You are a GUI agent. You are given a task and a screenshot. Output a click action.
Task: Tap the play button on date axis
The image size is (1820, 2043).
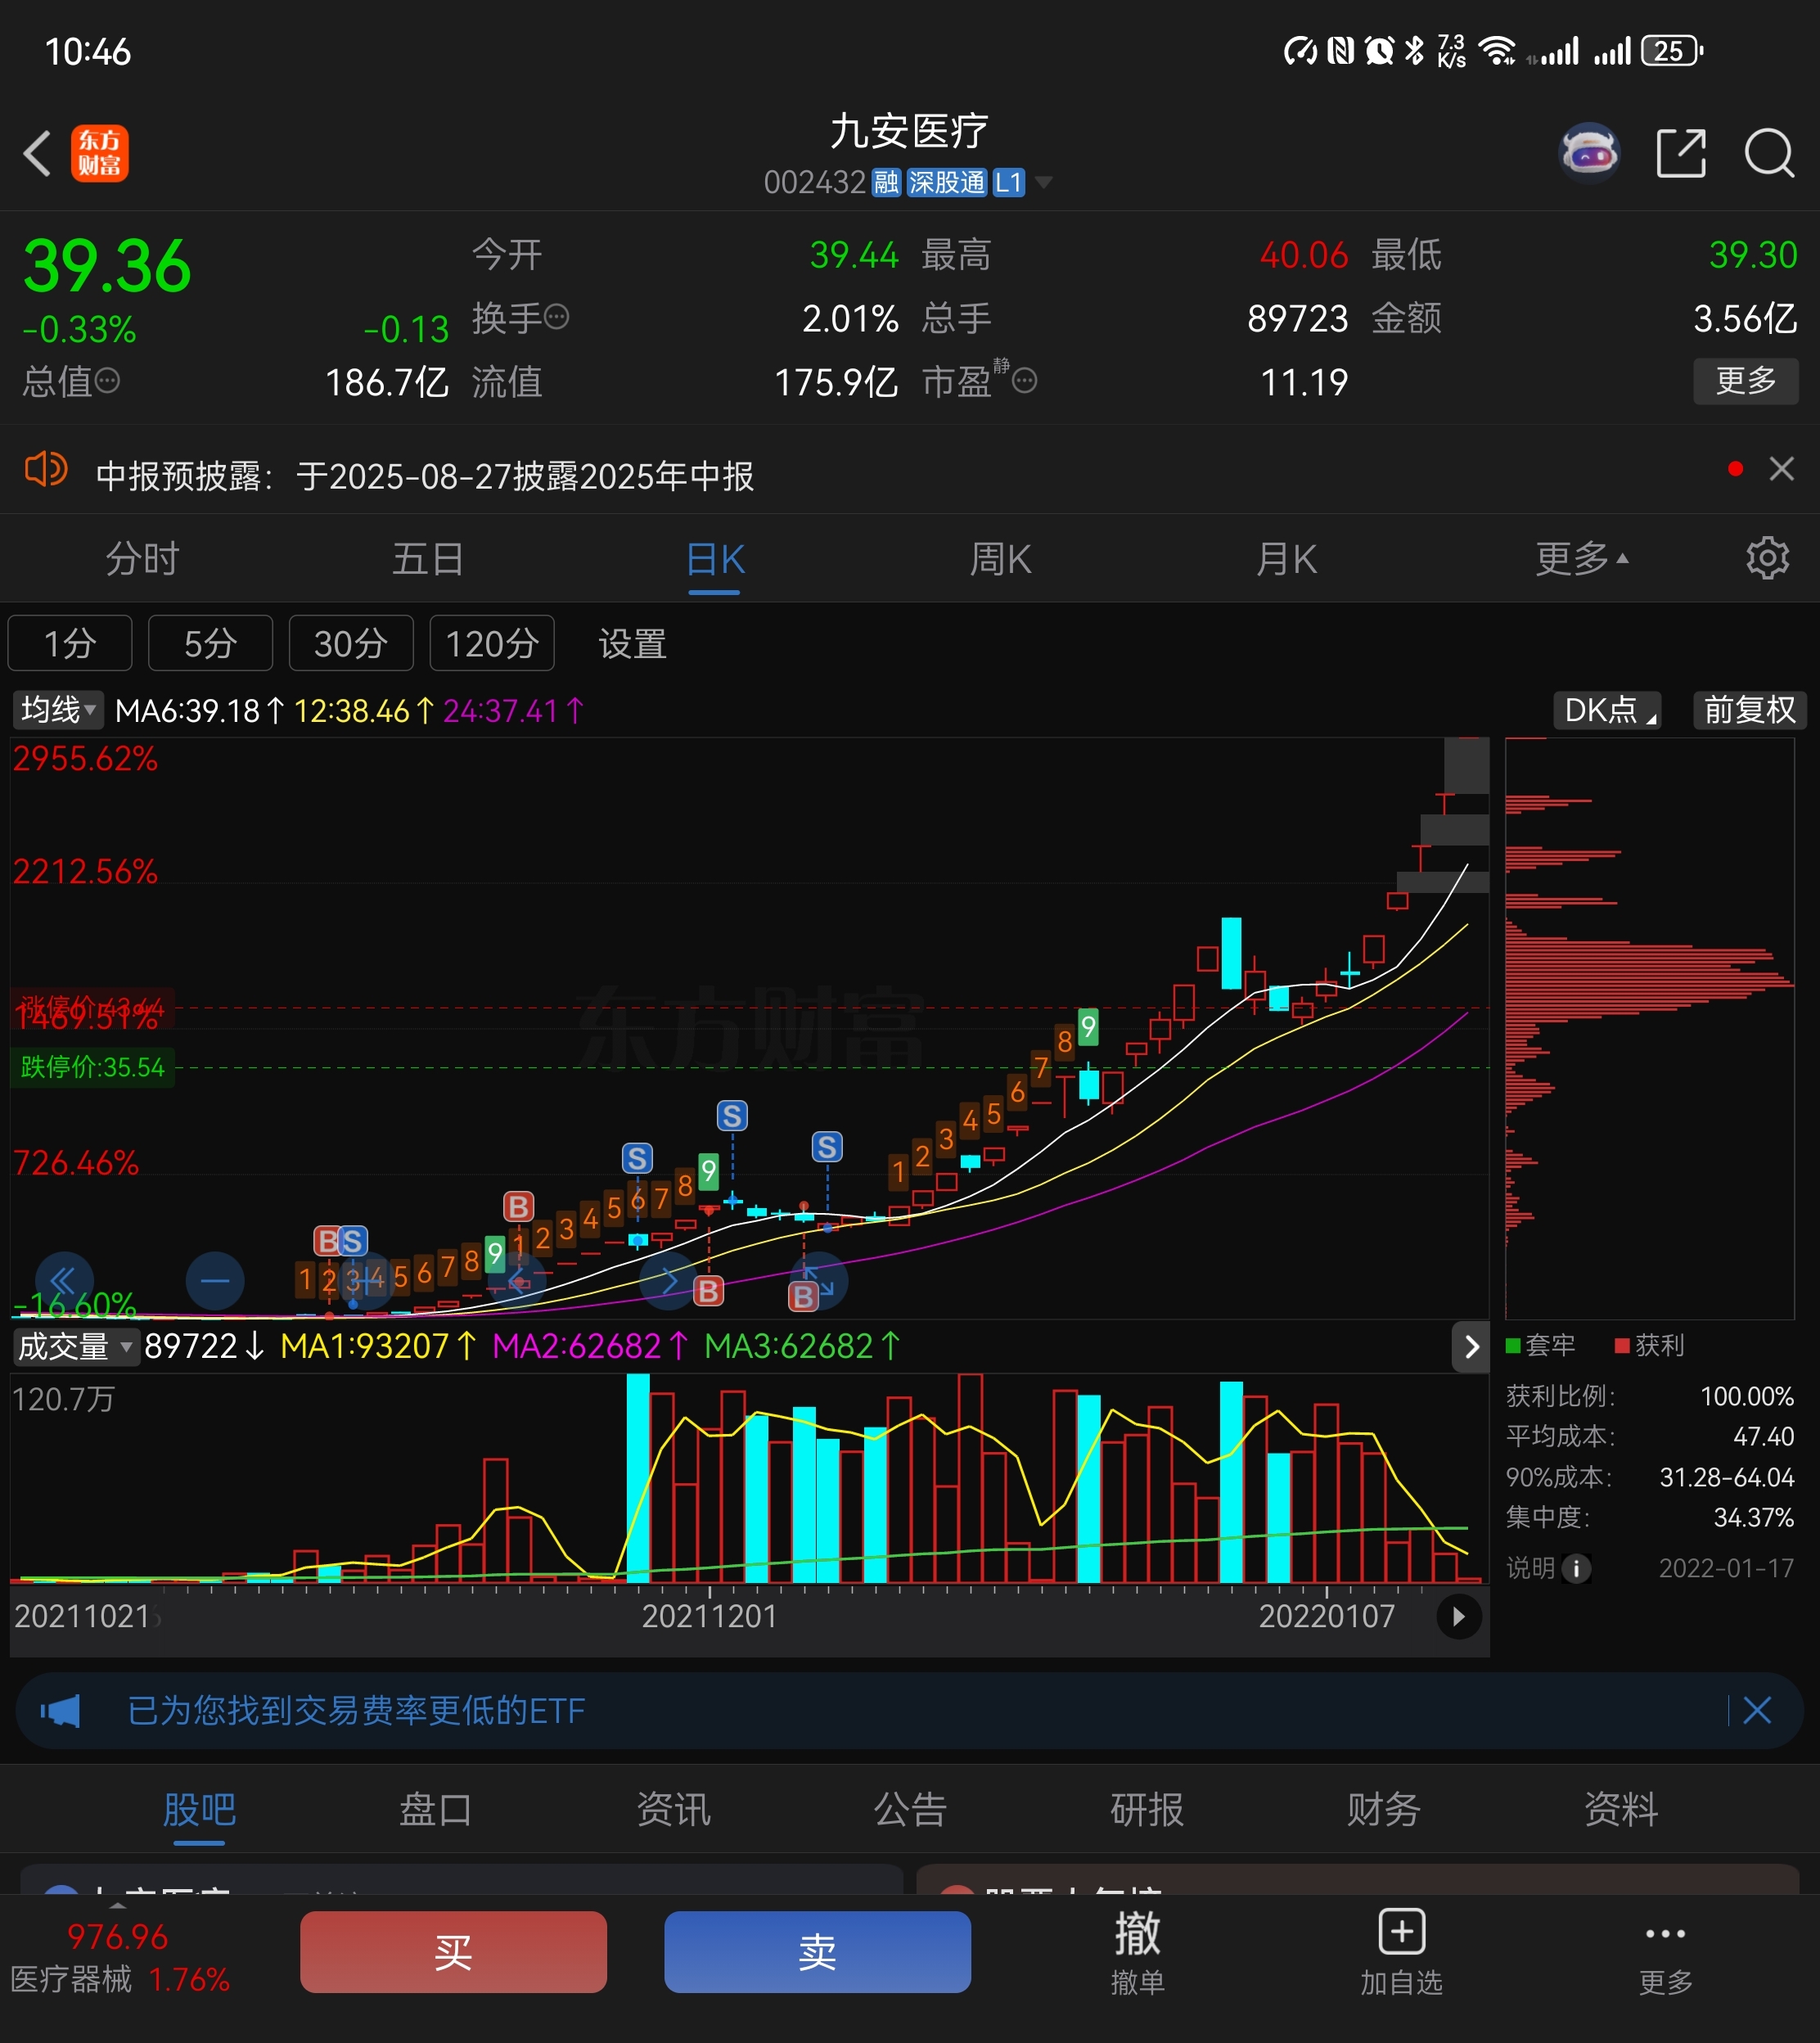(x=1458, y=1616)
